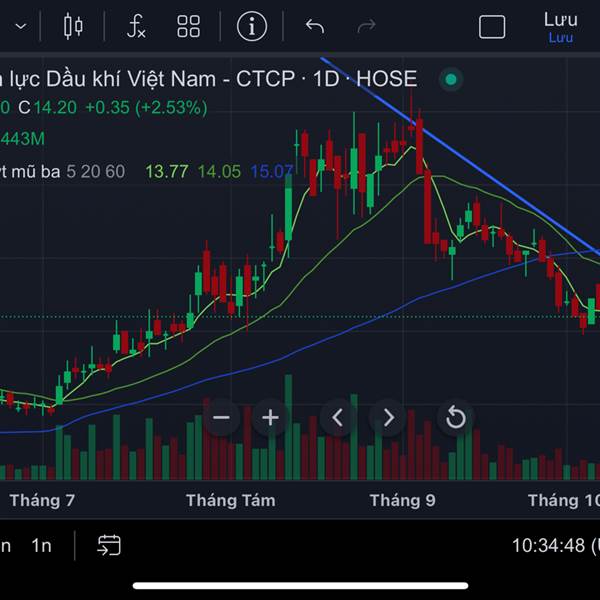The height and width of the screenshot is (600, 600).
Task: Click the 443M volume value
Action: (x=22, y=139)
